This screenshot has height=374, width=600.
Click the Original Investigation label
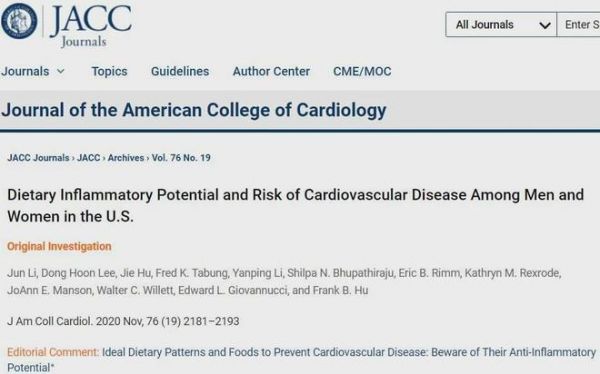[x=59, y=247]
